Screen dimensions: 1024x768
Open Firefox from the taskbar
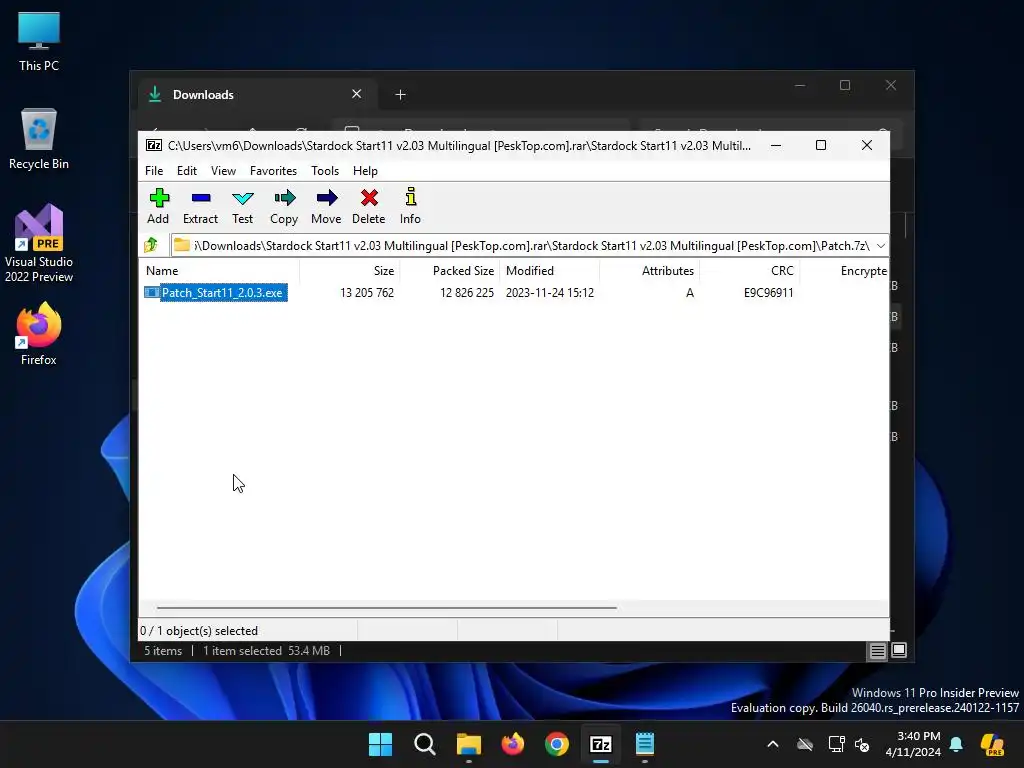[513, 744]
